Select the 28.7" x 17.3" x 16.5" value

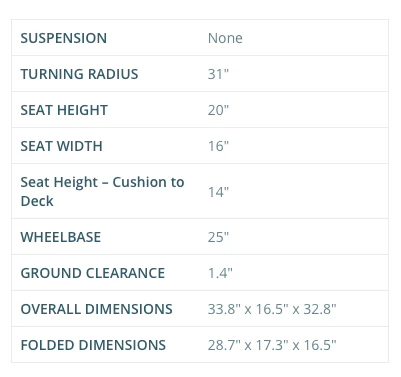coord(272,345)
